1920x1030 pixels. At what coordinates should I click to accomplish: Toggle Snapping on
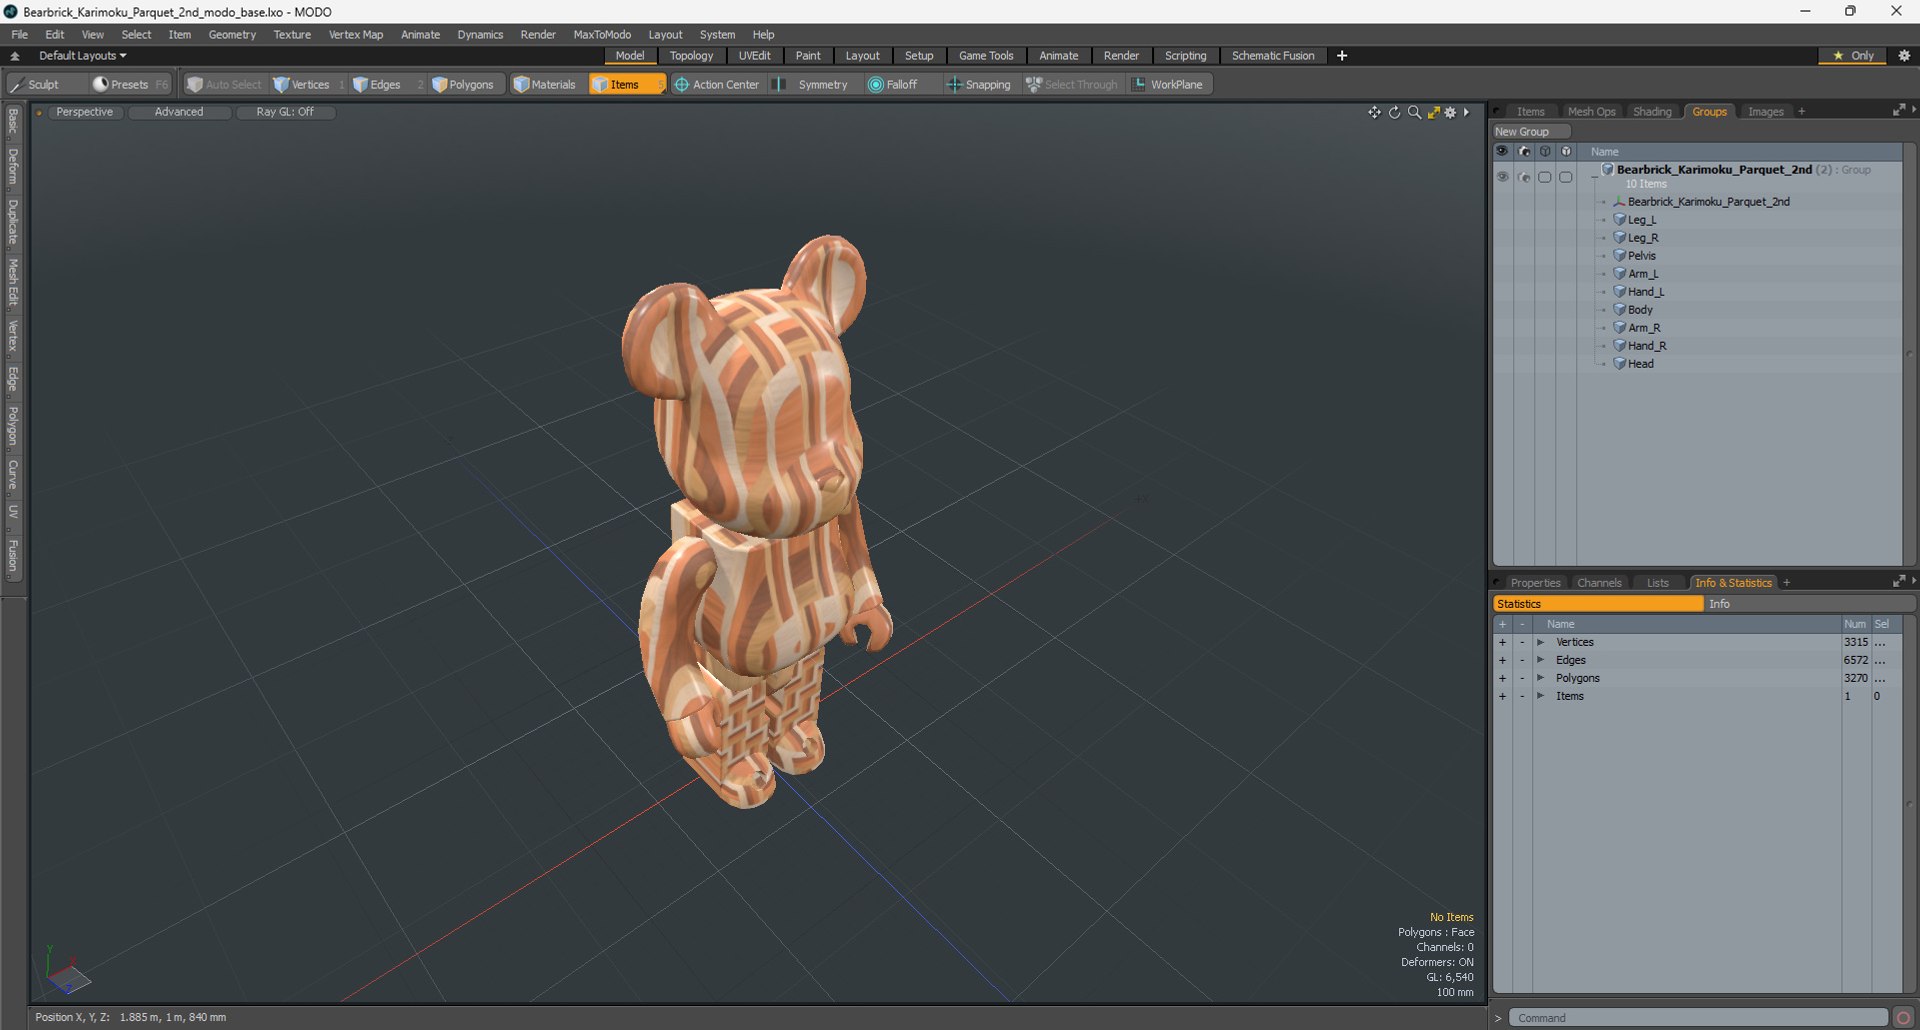click(x=978, y=84)
